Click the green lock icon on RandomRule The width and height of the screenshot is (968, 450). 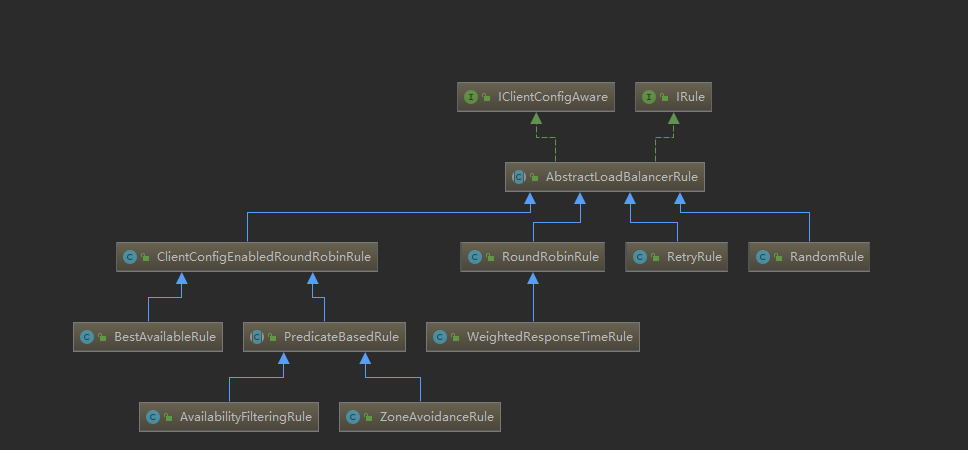[778, 258]
